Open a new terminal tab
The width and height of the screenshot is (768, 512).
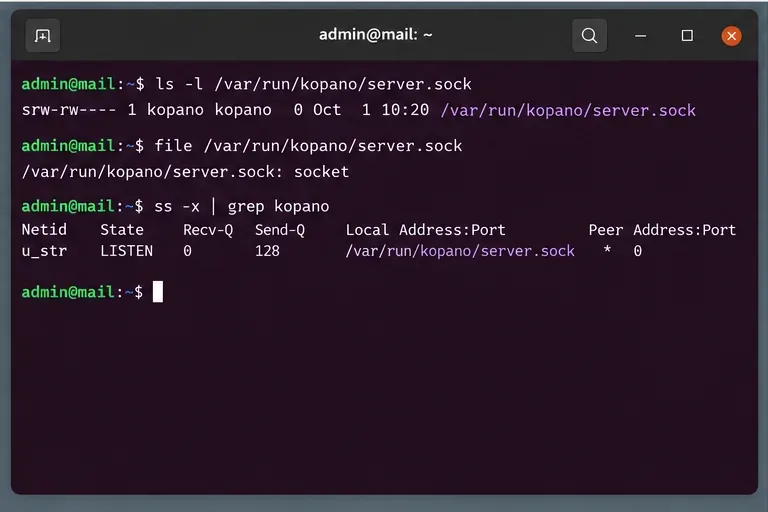[x=43, y=36]
